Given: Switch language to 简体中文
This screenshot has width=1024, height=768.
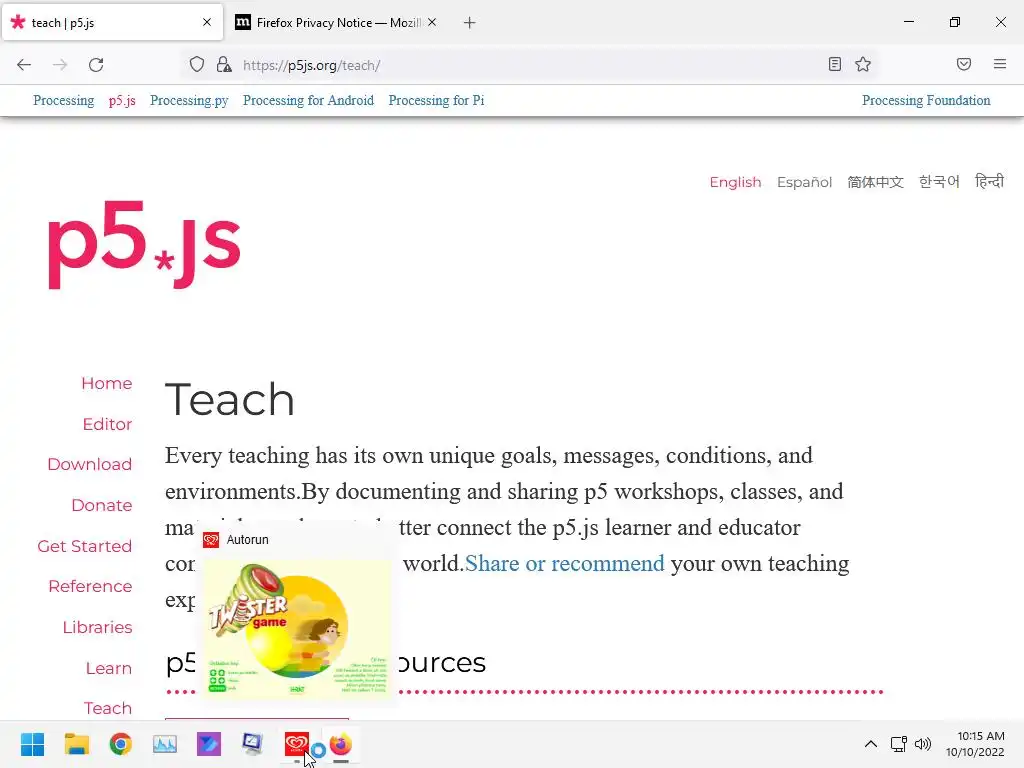Looking at the screenshot, I should (x=875, y=182).
